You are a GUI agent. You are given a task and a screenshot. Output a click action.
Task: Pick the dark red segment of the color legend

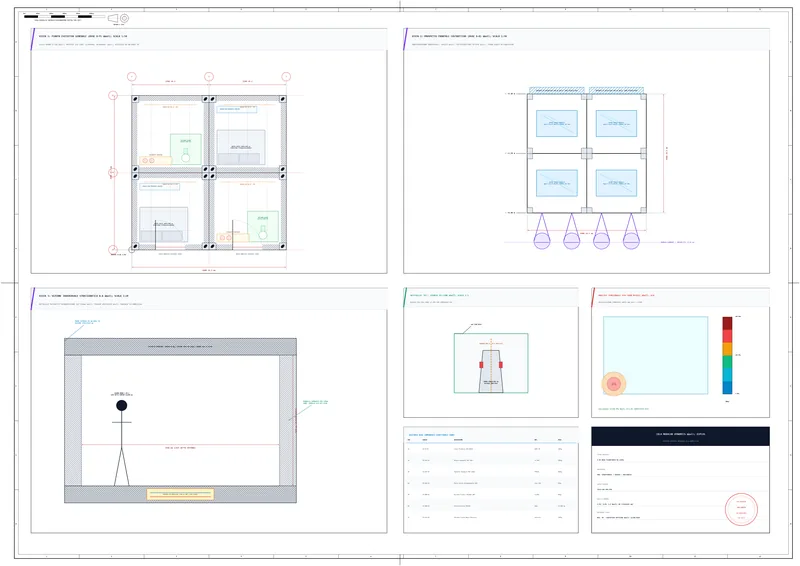click(727, 323)
